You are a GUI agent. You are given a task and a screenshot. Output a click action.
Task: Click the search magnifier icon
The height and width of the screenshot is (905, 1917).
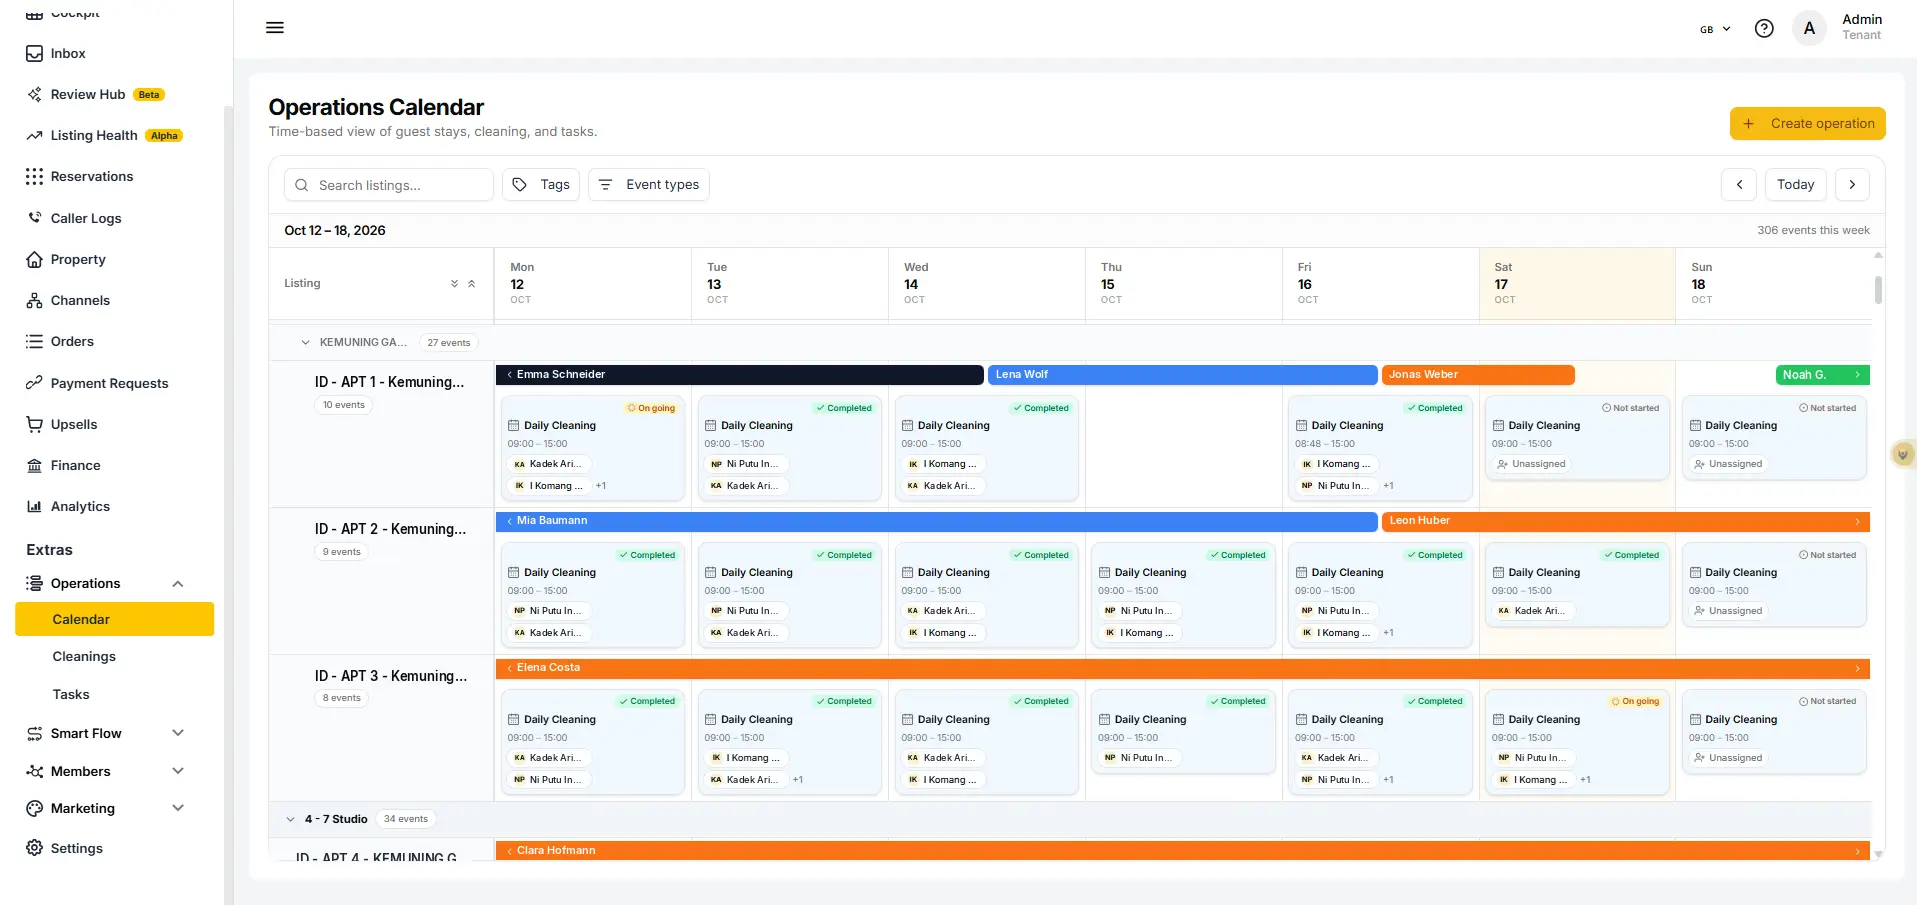[301, 185]
